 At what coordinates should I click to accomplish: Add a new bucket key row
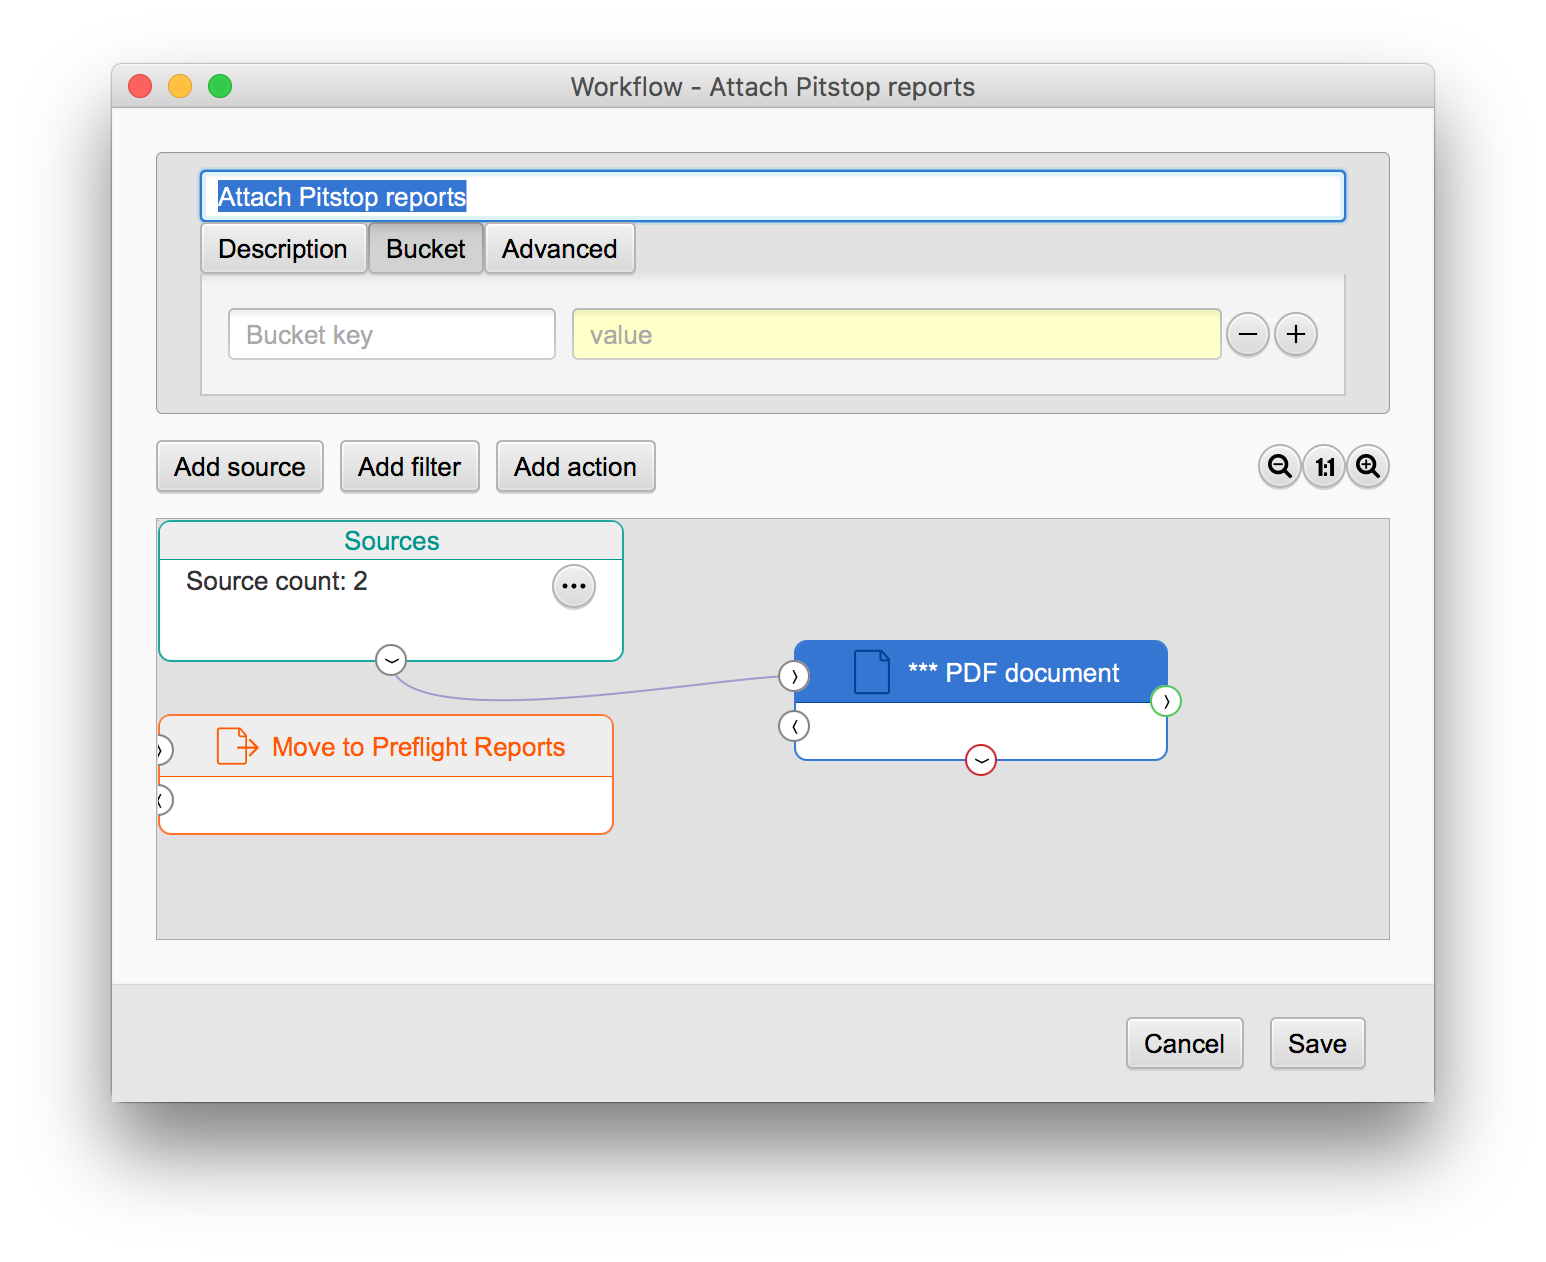coord(1296,334)
